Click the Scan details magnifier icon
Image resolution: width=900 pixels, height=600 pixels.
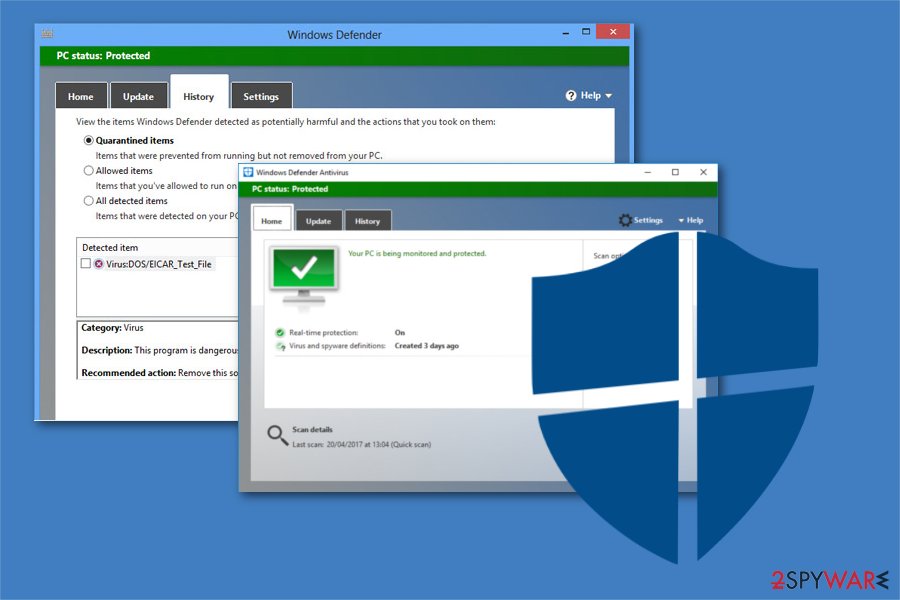pyautogui.click(x=277, y=435)
